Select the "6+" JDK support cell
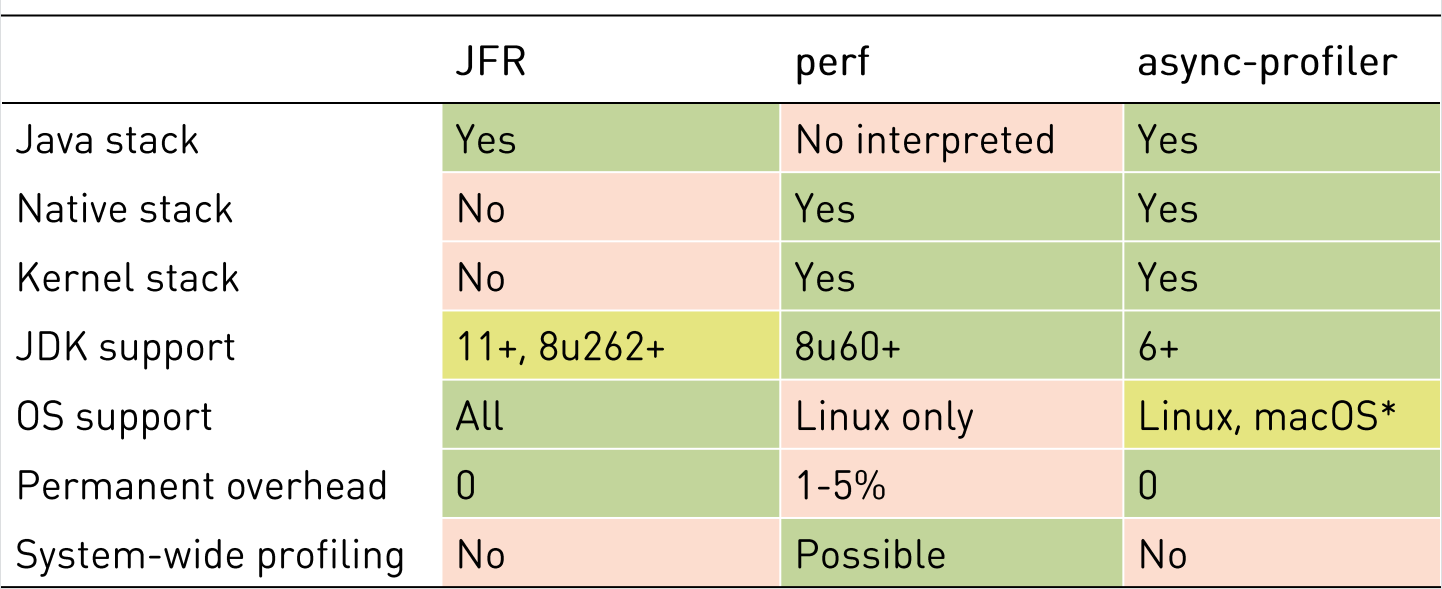The width and height of the screenshot is (1442, 589). (x=1159, y=347)
